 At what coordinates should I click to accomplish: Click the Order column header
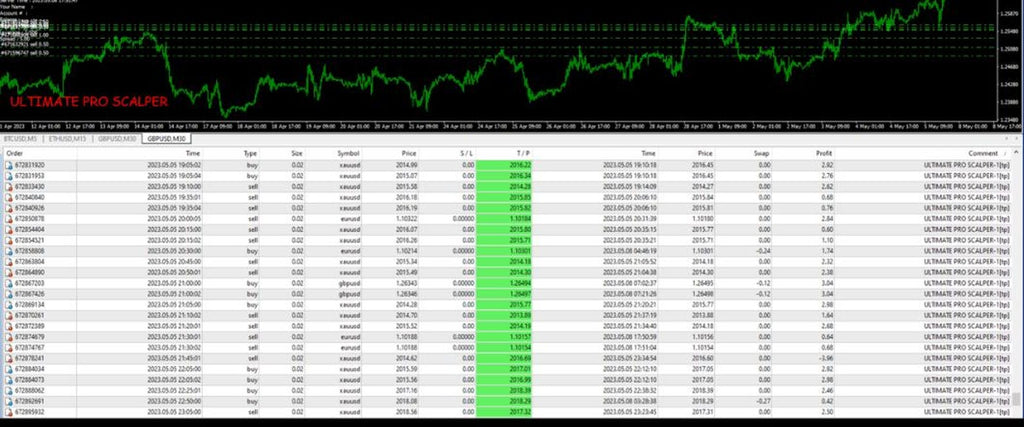tap(16, 153)
